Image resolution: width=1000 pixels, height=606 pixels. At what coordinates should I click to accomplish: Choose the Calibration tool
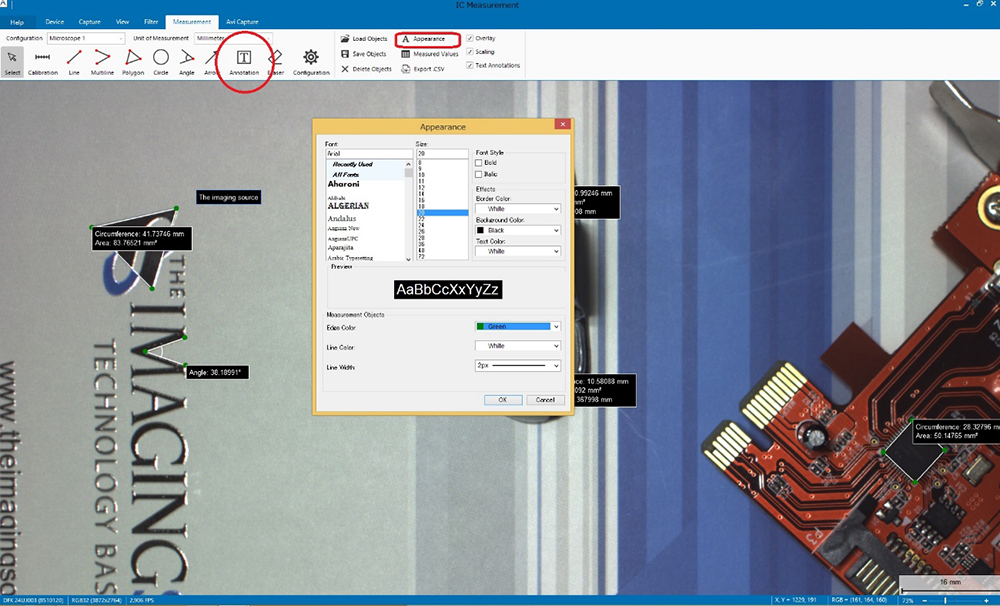(x=43, y=62)
